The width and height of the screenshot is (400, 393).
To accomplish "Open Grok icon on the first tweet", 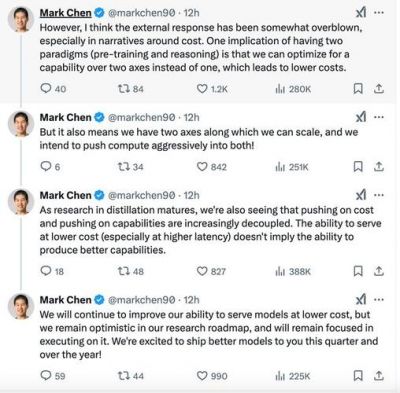I will [x=361, y=13].
